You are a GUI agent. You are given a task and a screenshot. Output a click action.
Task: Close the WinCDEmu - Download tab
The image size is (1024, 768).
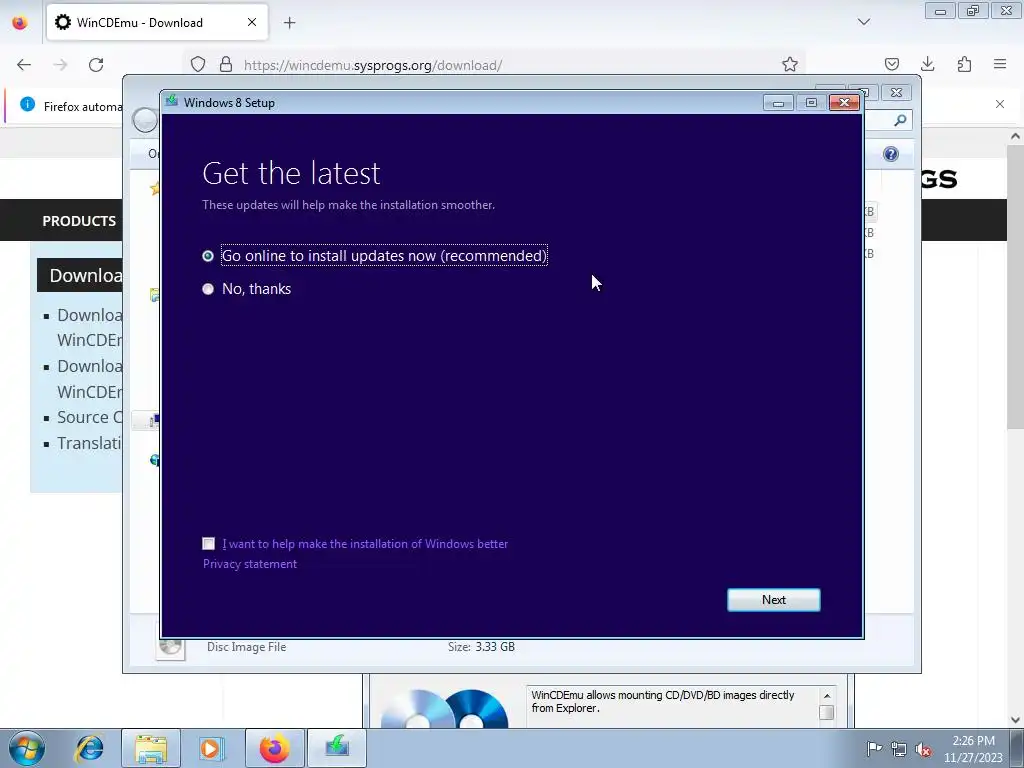tap(252, 22)
